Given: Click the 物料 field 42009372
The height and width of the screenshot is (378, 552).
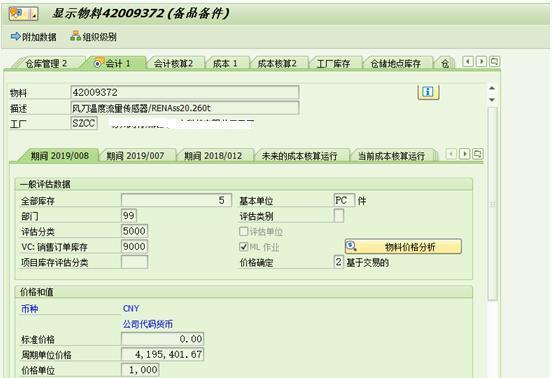Looking at the screenshot, I should pyautogui.click(x=185, y=93).
